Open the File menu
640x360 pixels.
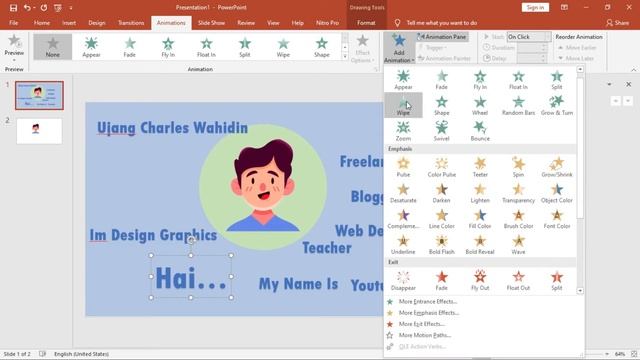tap(13, 23)
